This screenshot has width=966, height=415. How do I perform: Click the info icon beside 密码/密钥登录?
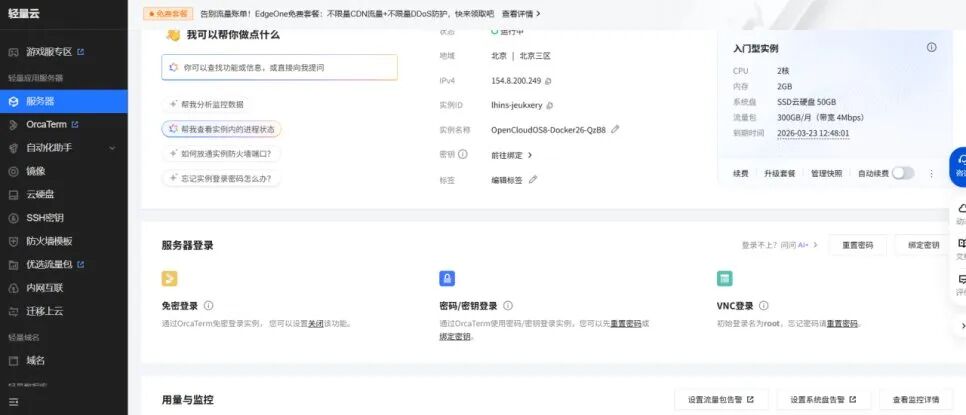coord(508,305)
